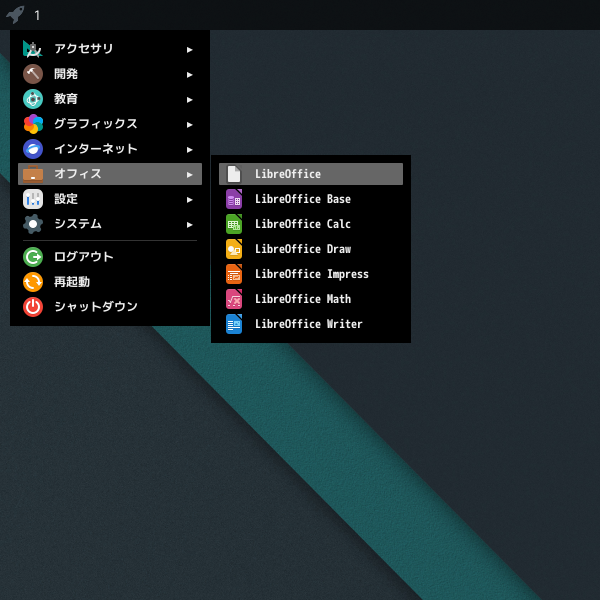Launch LibreOffice Impress from submenu
This screenshot has height=600, width=600.
[x=311, y=274]
